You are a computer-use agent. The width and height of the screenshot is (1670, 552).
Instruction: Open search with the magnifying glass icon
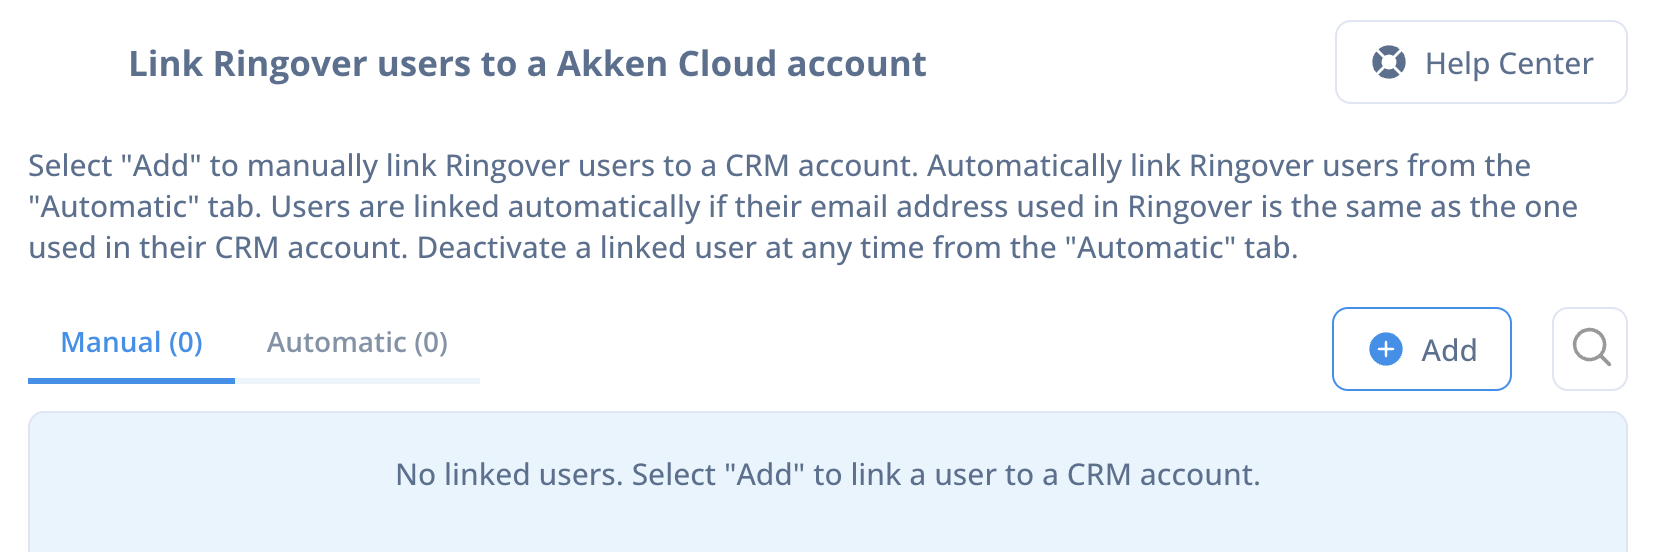1590,348
